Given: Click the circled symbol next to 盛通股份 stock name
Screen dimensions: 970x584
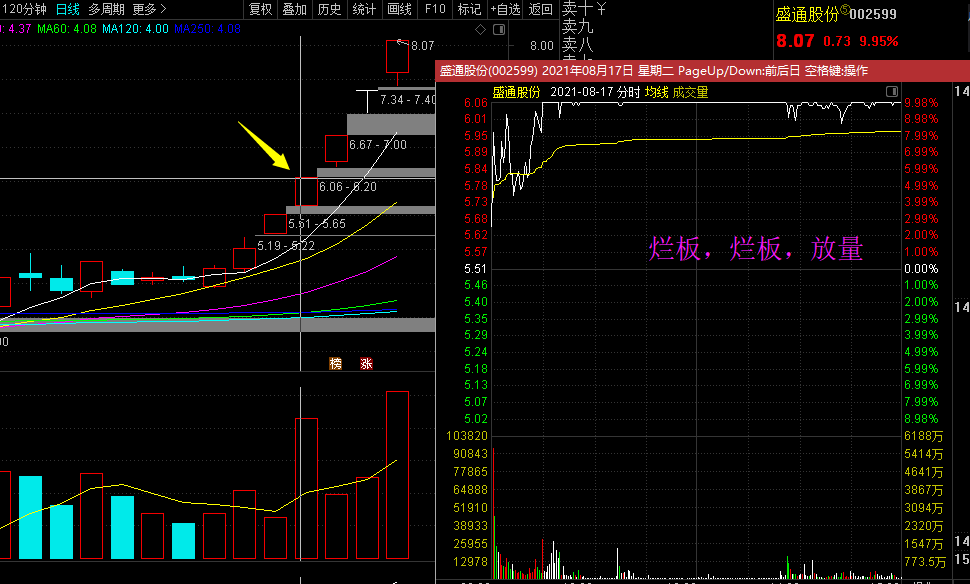Looking at the screenshot, I should [844, 10].
